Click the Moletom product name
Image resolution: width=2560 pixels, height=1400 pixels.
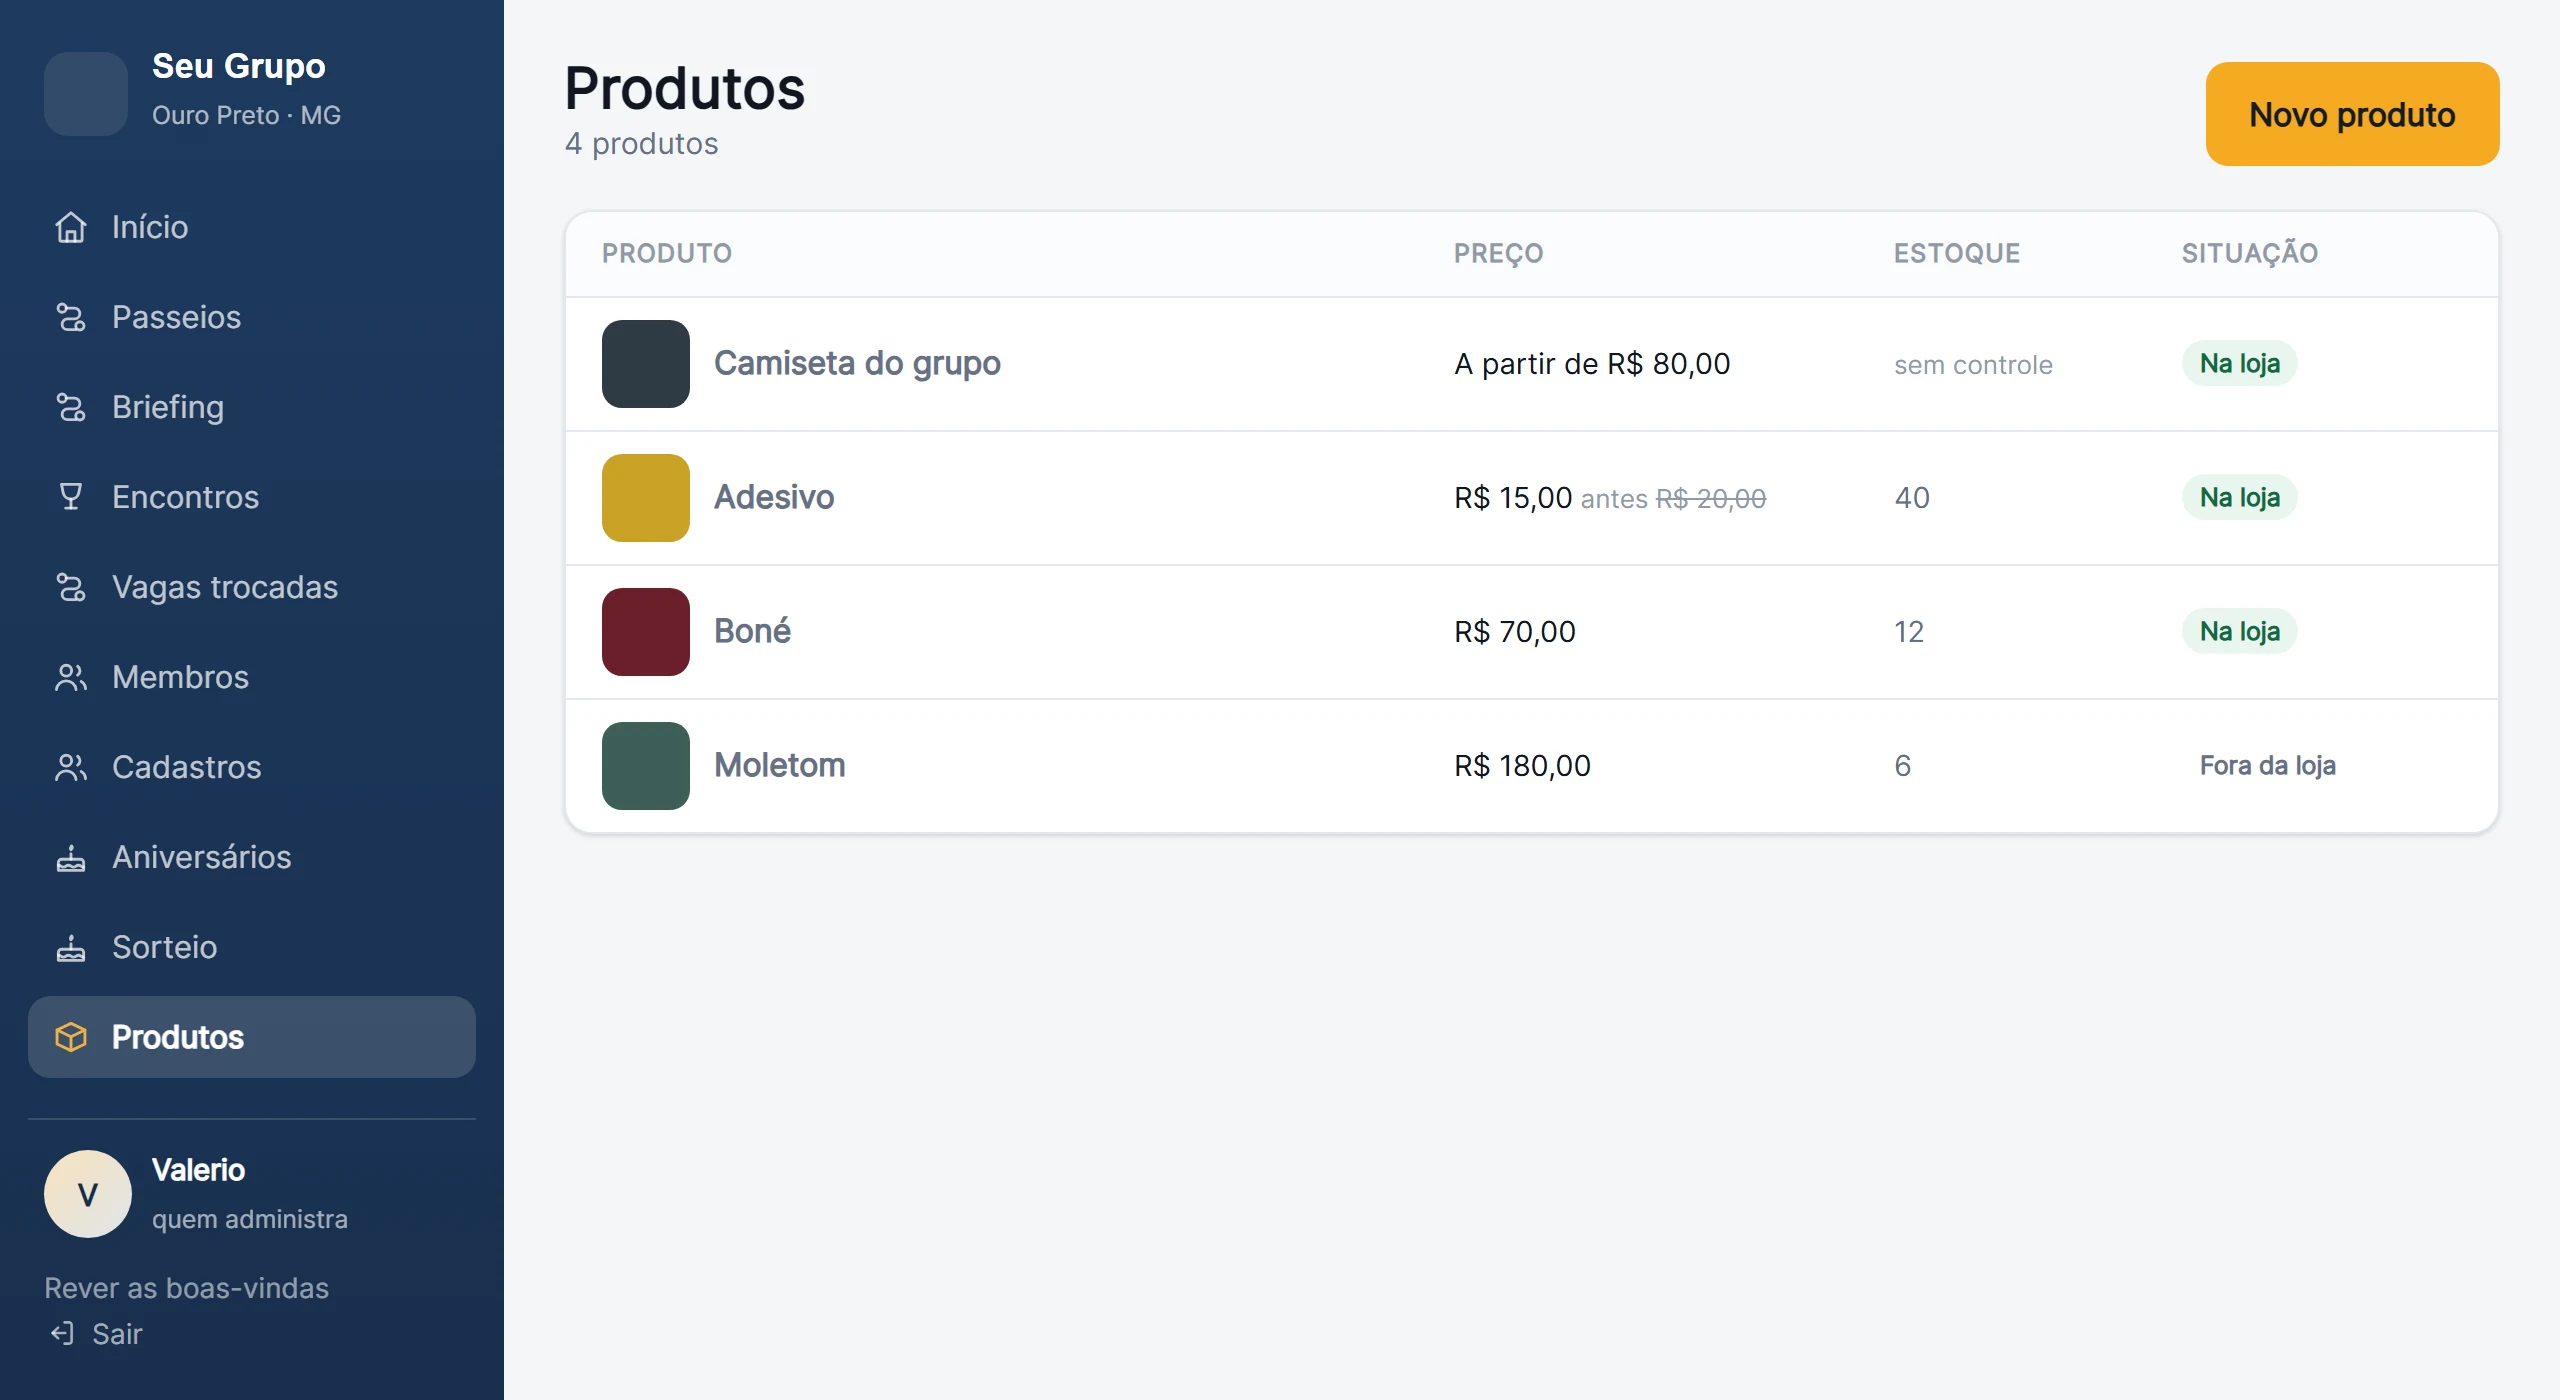[779, 765]
